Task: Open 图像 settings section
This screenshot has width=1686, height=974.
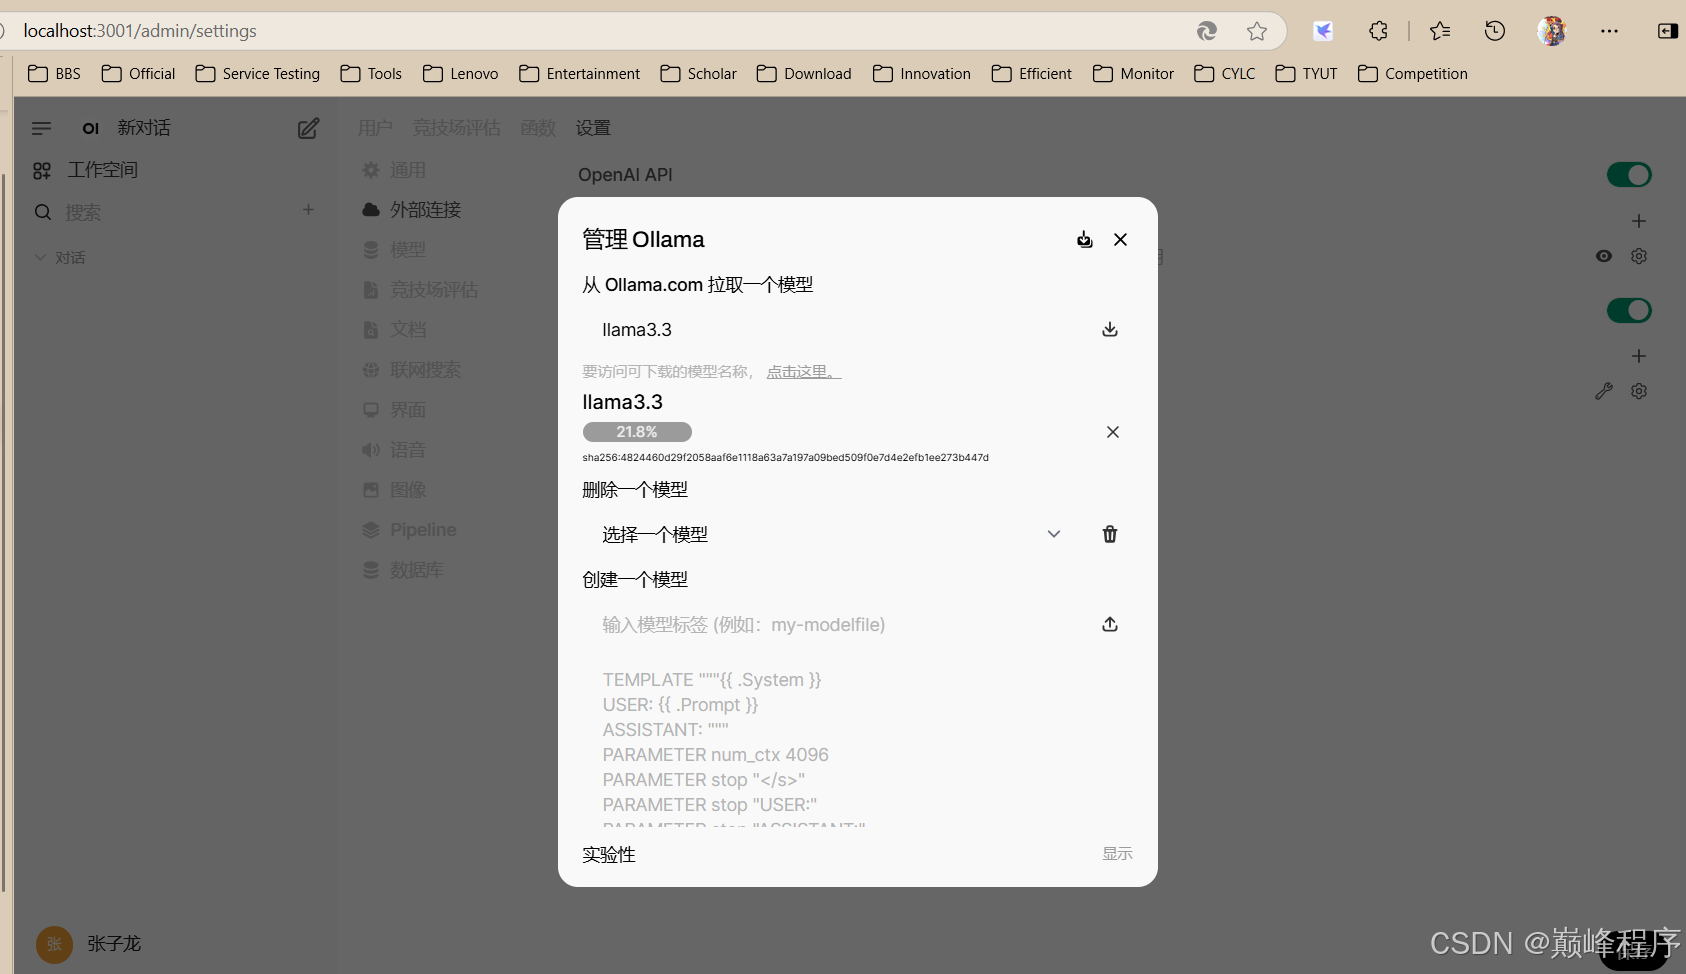Action: point(395,490)
